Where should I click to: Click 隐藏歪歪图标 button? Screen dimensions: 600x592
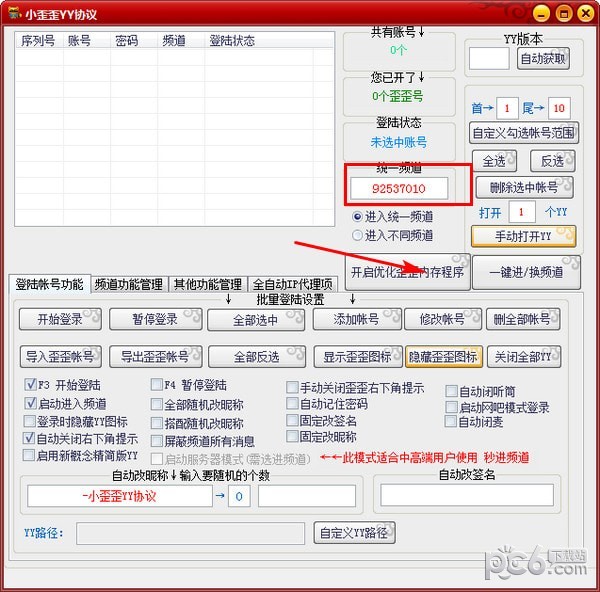click(444, 357)
